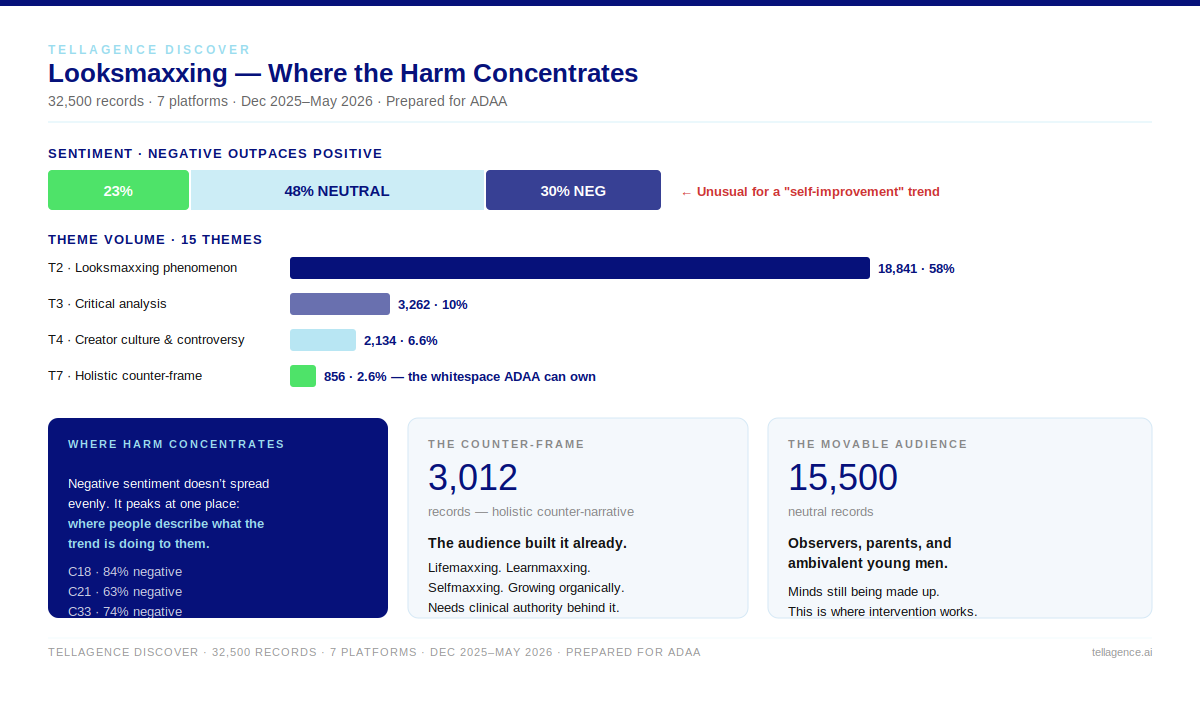Click the T2 Looksmaxxing phenomenon bar
Screen dimensions: 1200x720
580,268
